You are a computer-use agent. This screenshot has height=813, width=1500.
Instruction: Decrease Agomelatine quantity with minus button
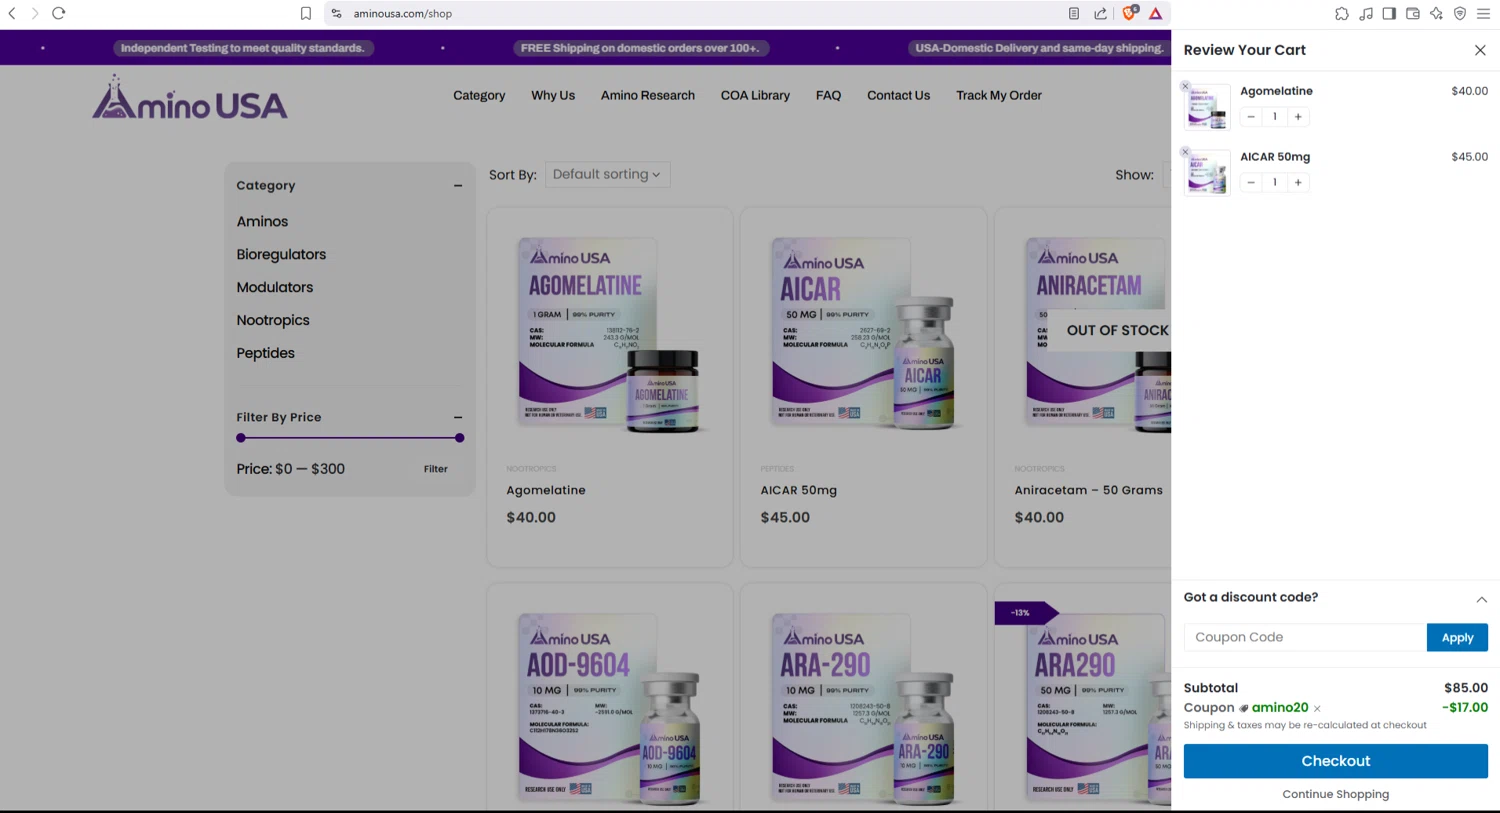[x=1251, y=117]
